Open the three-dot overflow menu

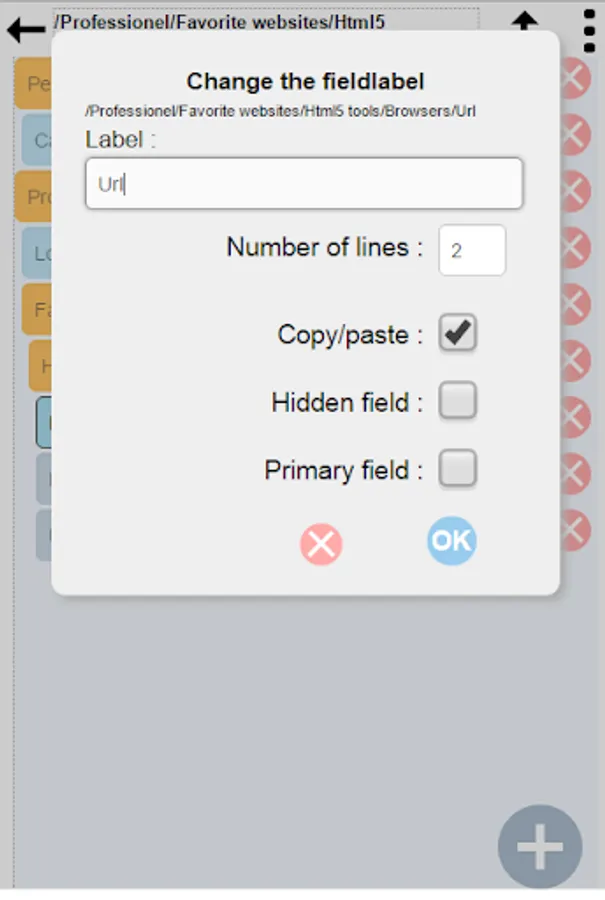589,30
